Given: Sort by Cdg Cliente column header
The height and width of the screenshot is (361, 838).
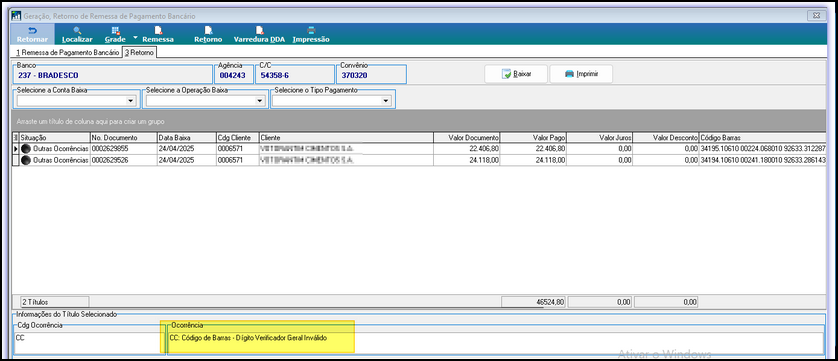Looking at the screenshot, I should pos(238,137).
